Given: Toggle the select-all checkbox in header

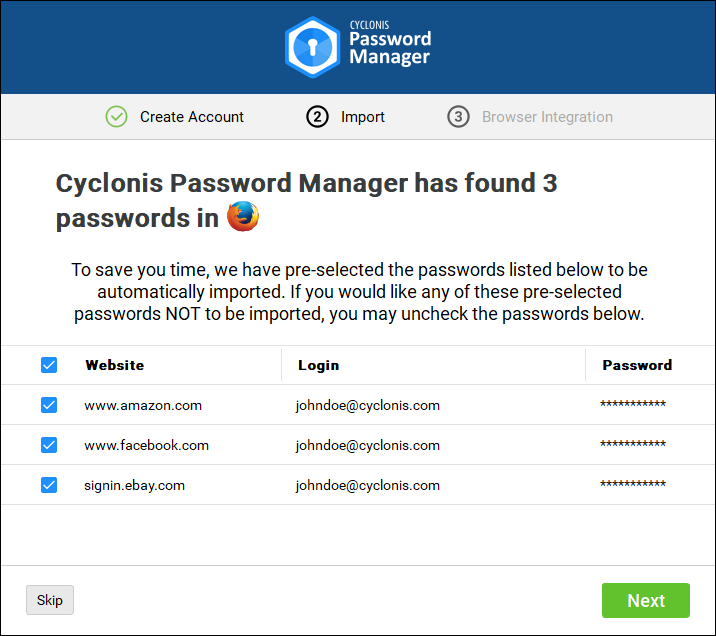Looking at the screenshot, I should 49,365.
